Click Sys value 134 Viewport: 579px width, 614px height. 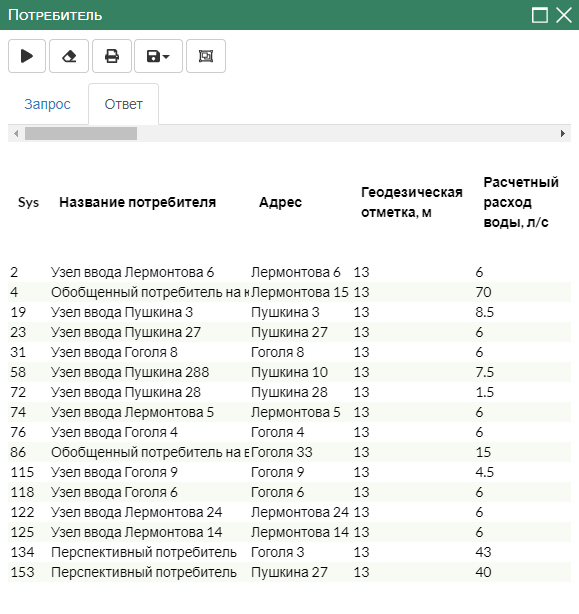[22, 552]
